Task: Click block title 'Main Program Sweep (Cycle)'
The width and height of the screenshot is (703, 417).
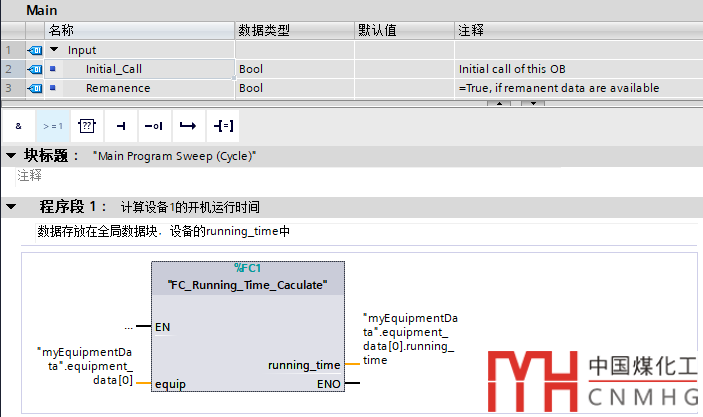Action: pyautogui.click(x=174, y=156)
